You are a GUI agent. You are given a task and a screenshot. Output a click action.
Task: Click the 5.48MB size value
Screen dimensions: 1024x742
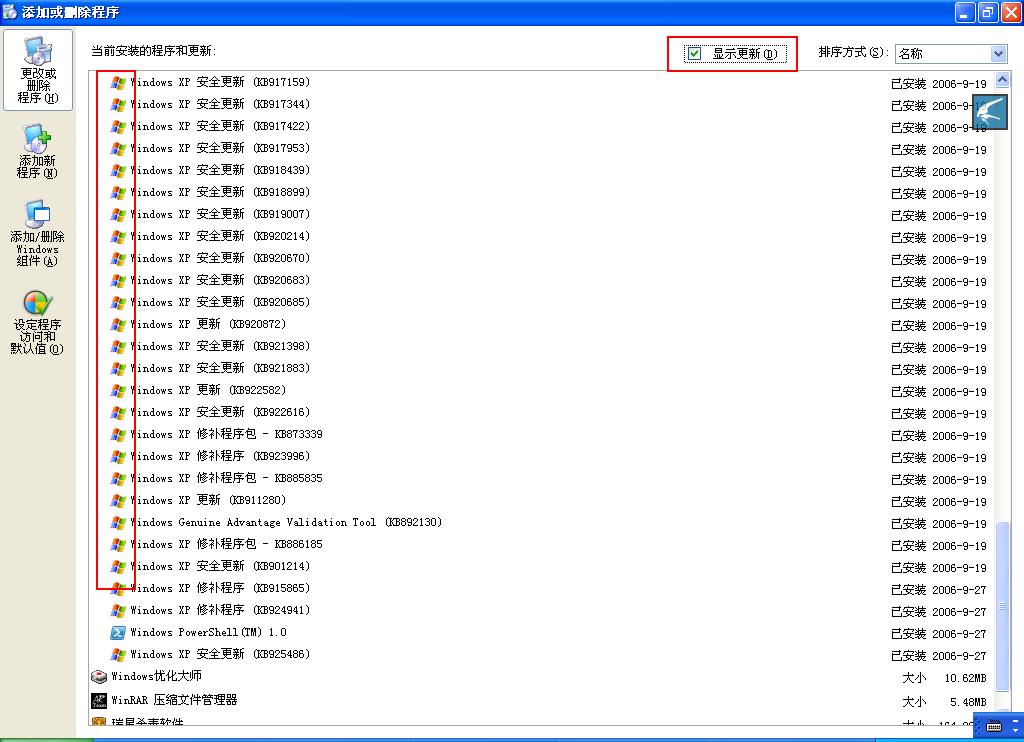968,702
